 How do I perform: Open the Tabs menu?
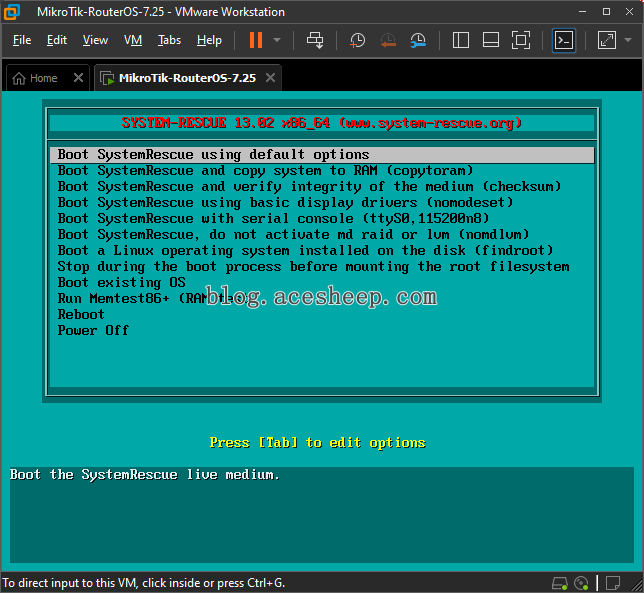(x=169, y=40)
